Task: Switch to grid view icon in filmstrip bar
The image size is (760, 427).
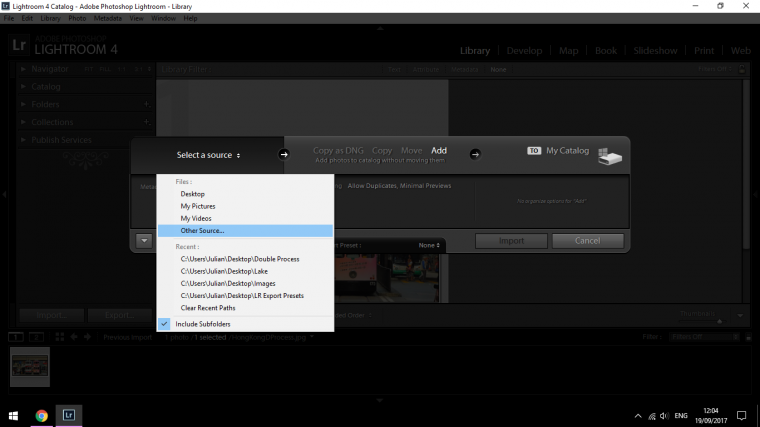Action: 60,337
